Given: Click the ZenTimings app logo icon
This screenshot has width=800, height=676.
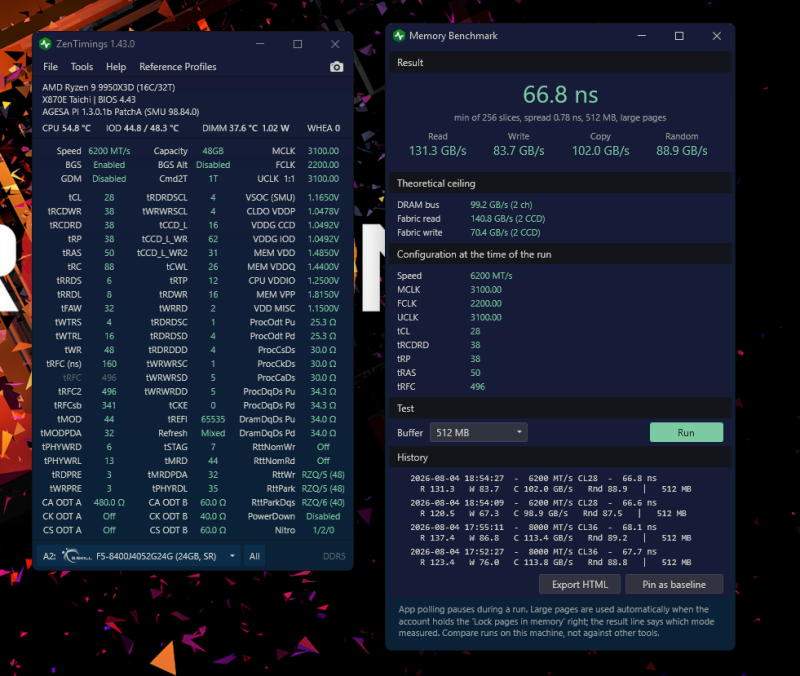Looking at the screenshot, I should tap(45, 44).
